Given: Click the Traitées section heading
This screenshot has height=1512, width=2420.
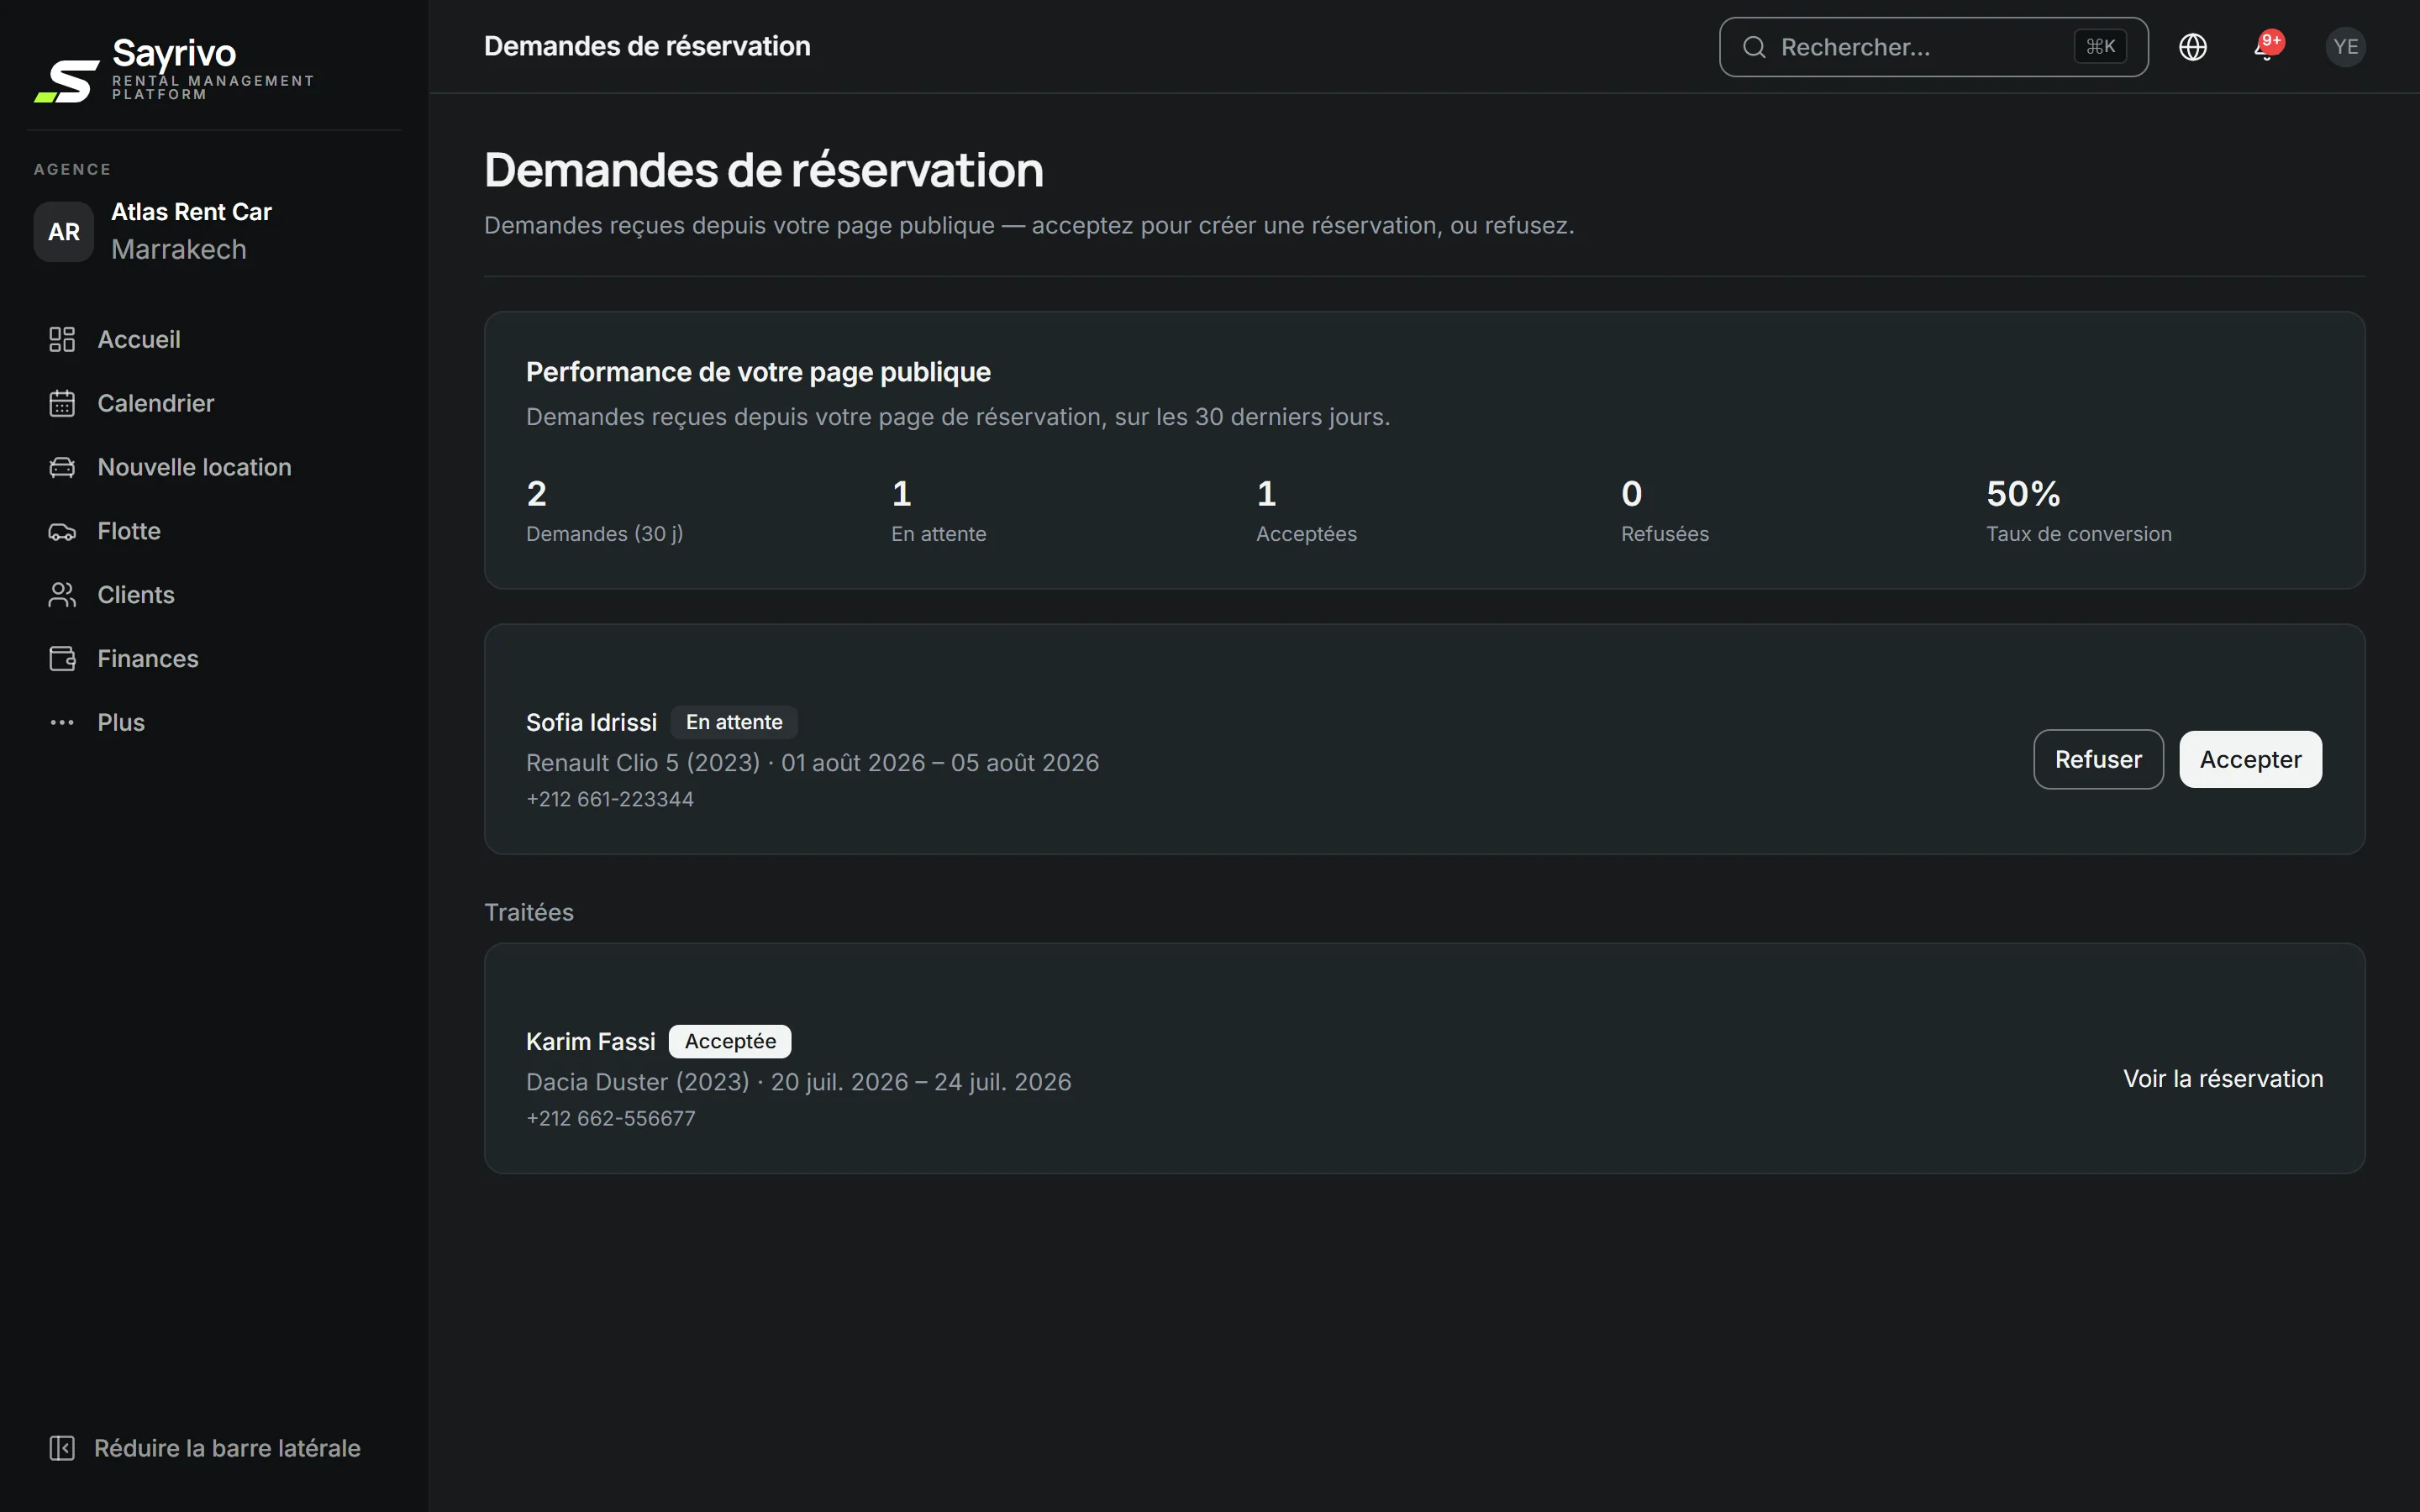Looking at the screenshot, I should point(529,912).
